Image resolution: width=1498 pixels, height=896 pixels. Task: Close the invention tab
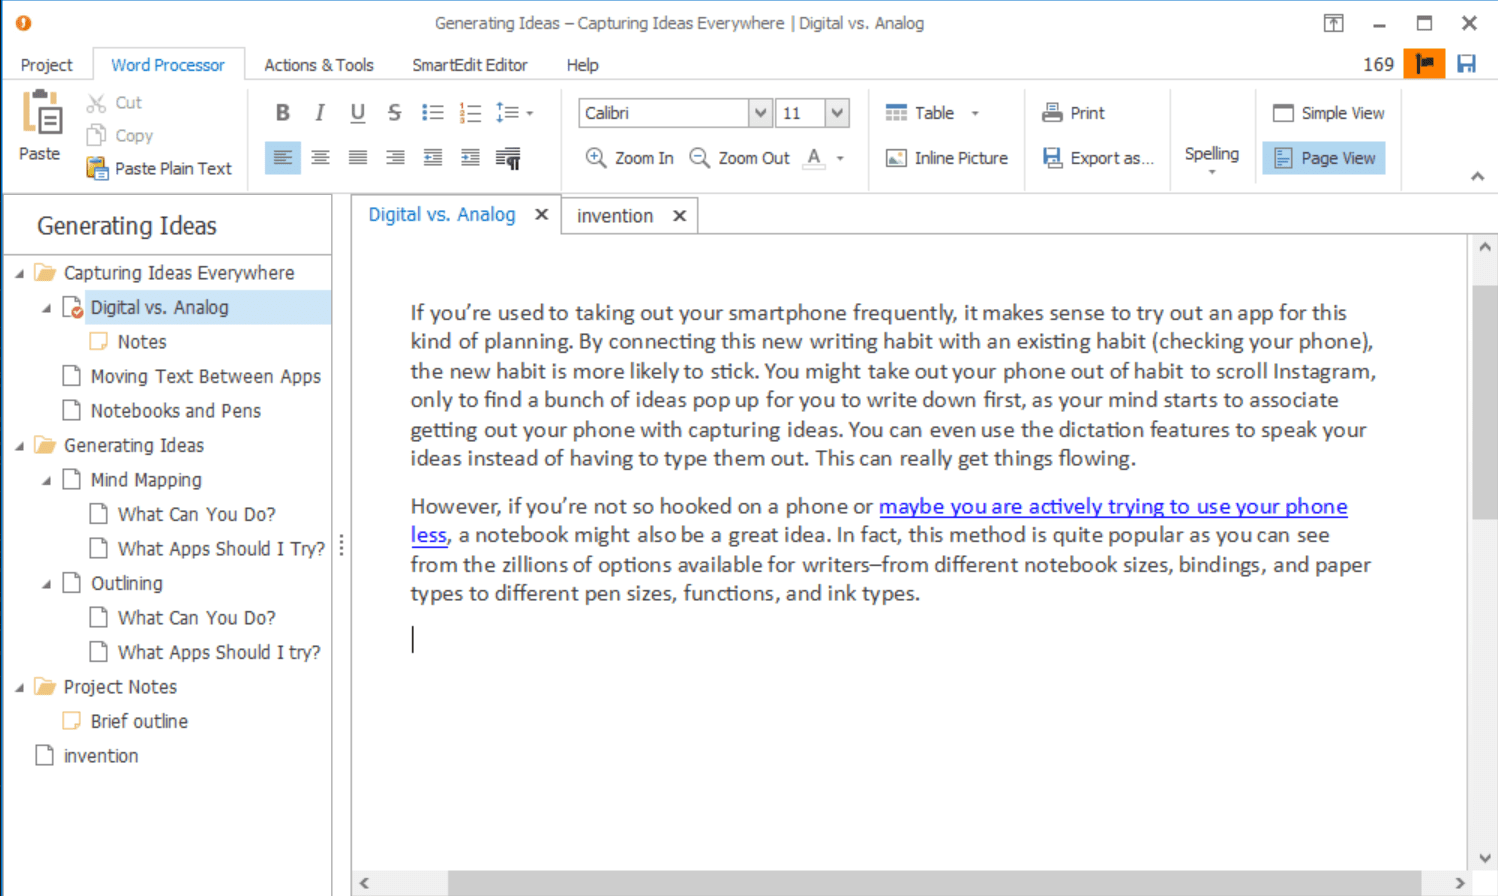click(679, 216)
